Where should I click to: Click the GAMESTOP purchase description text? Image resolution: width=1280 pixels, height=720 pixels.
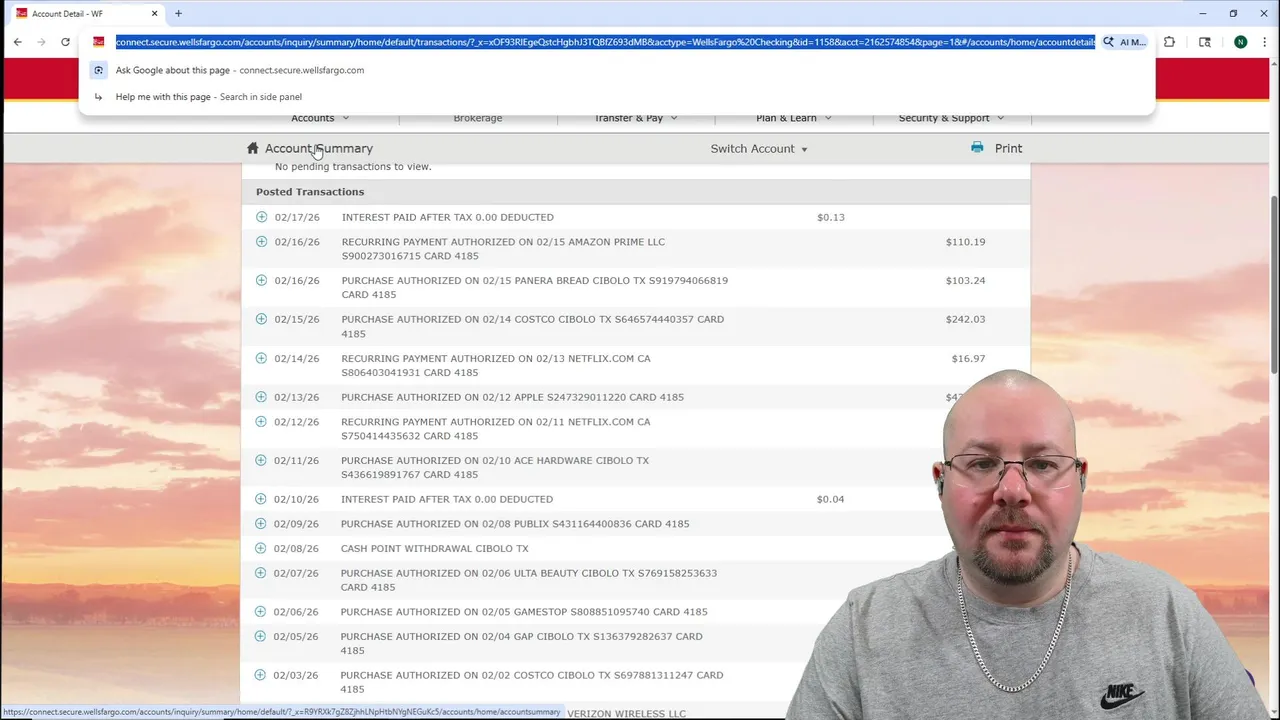click(x=524, y=612)
